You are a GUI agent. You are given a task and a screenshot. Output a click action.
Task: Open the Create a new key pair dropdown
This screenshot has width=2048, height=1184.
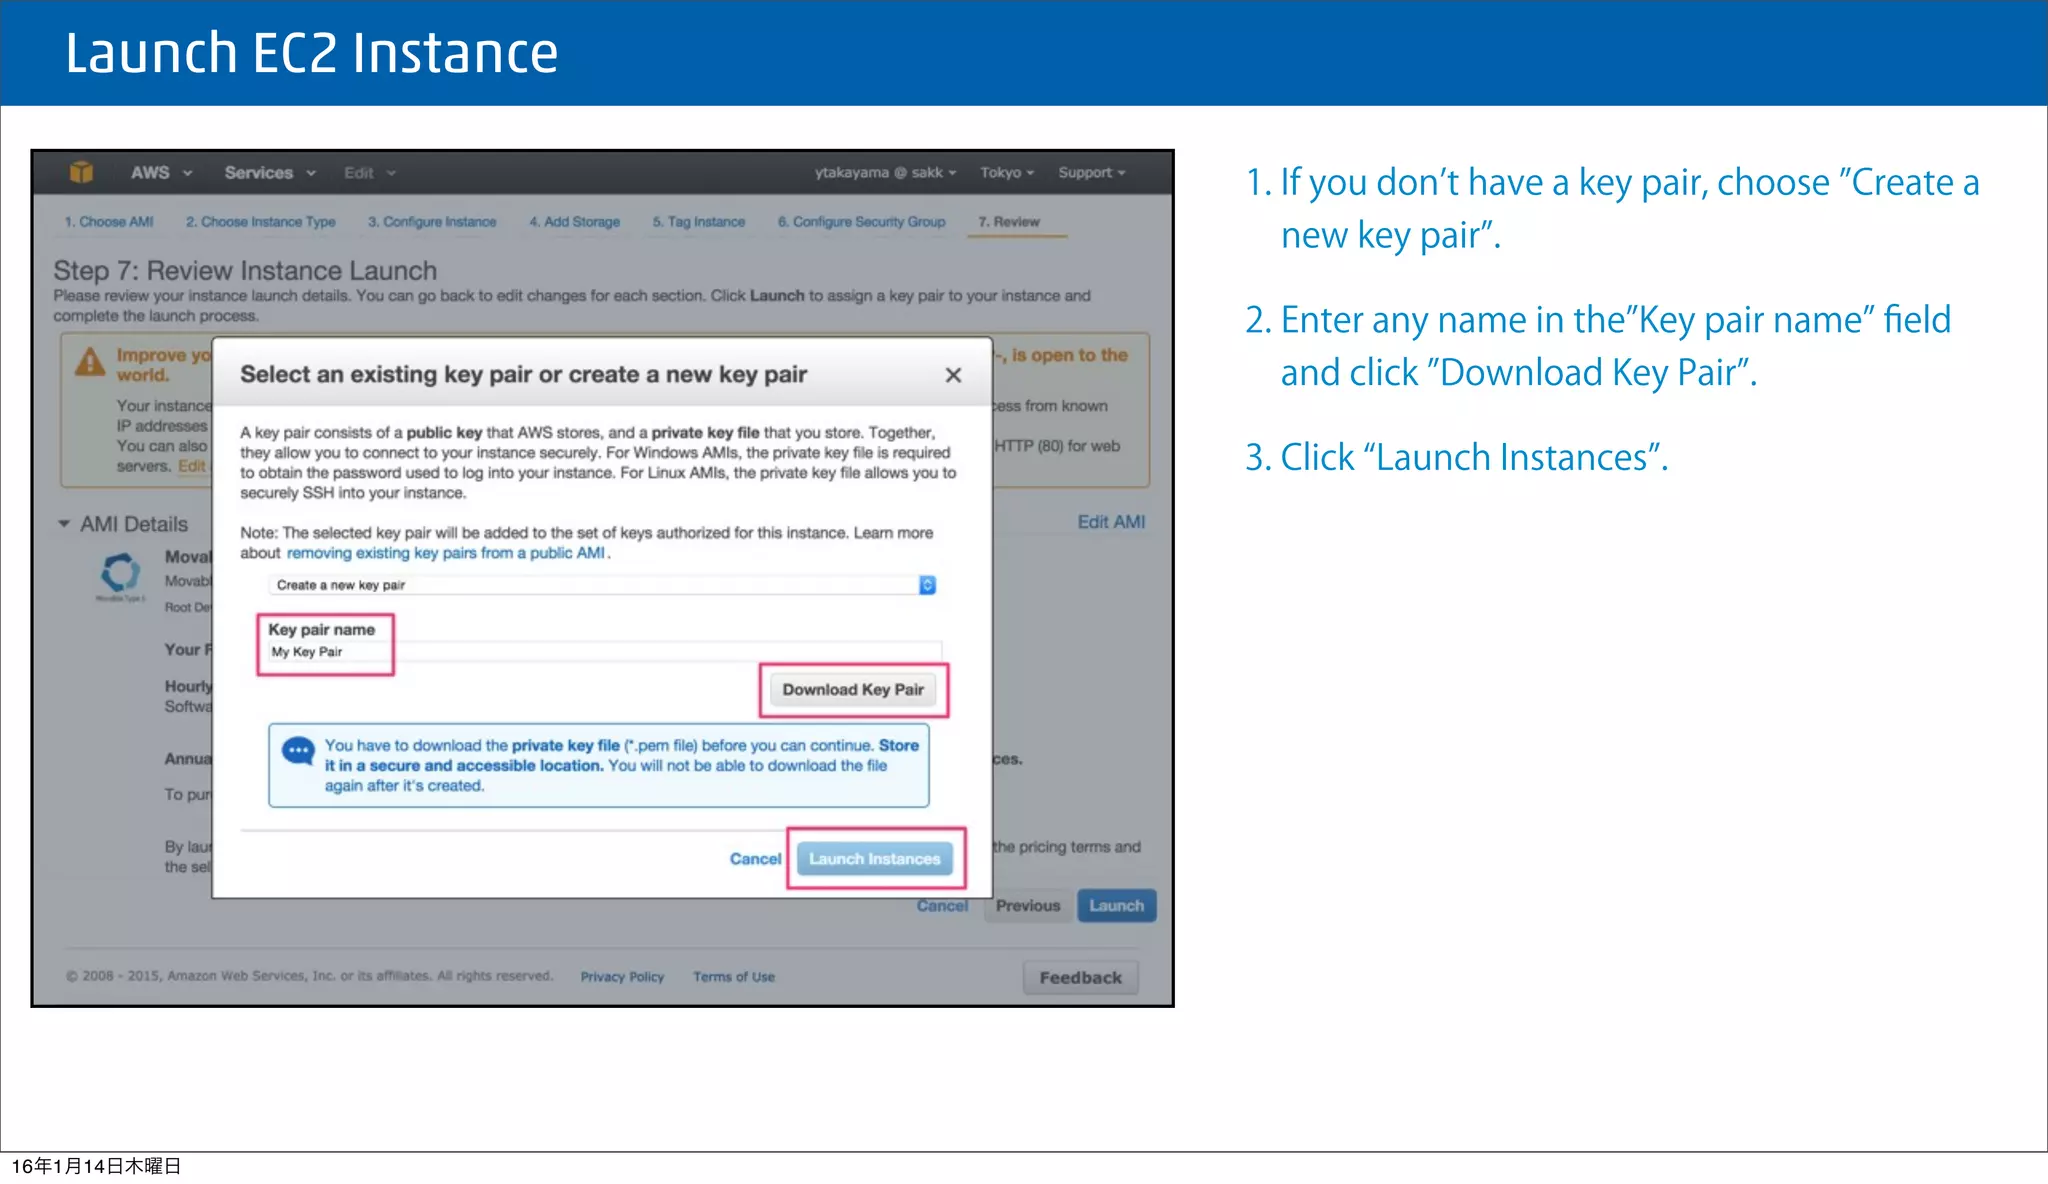click(602, 585)
